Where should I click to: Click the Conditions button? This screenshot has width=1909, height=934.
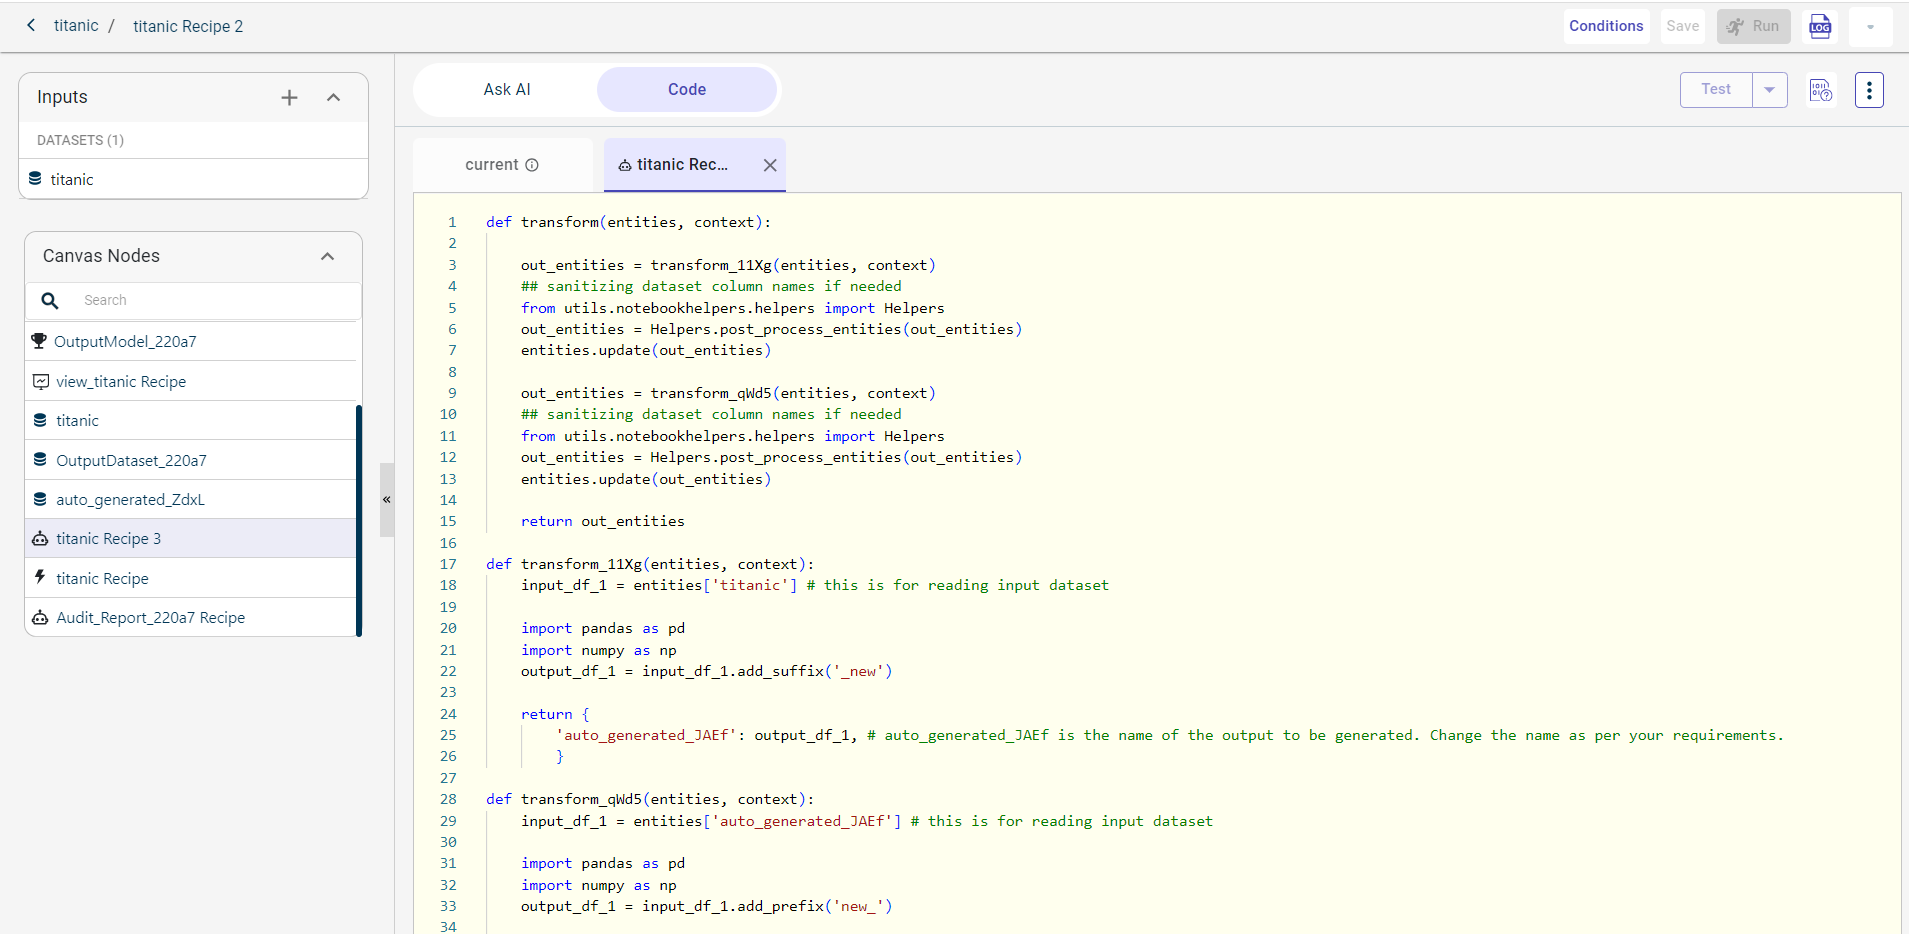tap(1605, 26)
